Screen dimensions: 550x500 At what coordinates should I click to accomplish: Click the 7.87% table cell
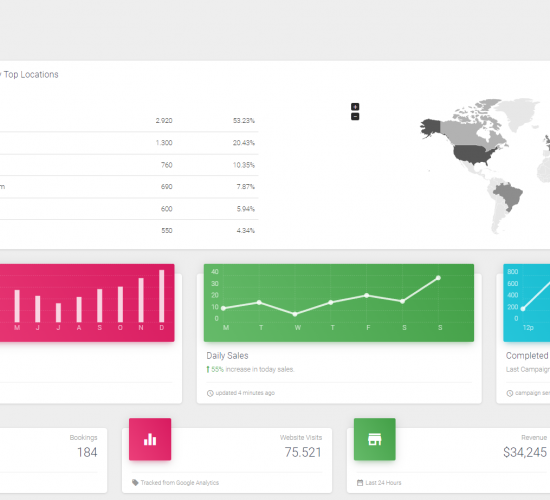tap(246, 187)
